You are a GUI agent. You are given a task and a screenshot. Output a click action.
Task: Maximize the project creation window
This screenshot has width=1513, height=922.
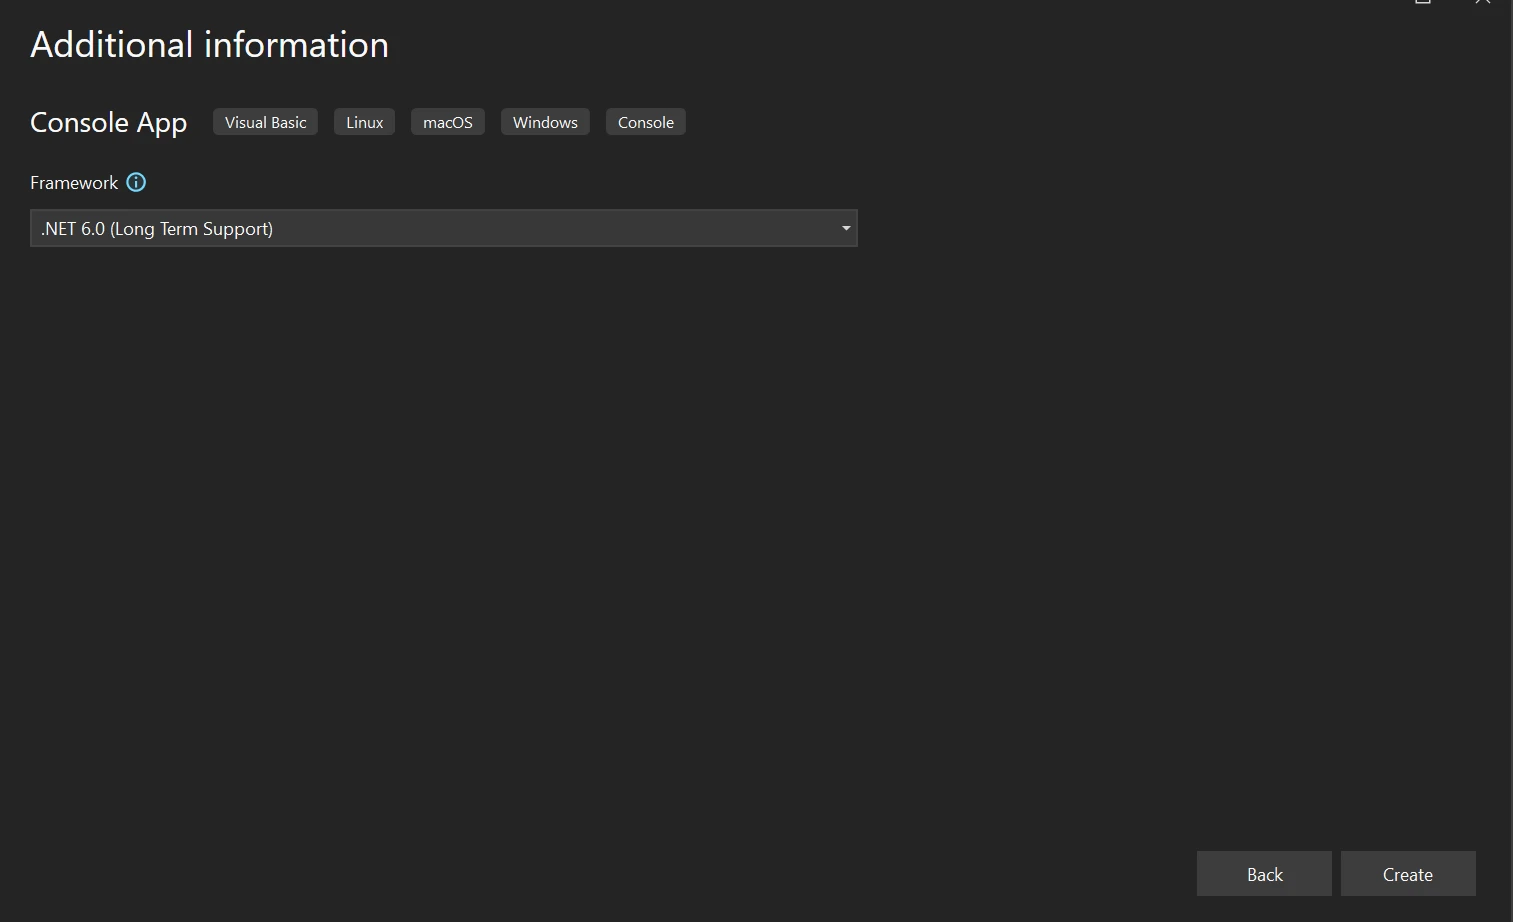coord(1422,3)
